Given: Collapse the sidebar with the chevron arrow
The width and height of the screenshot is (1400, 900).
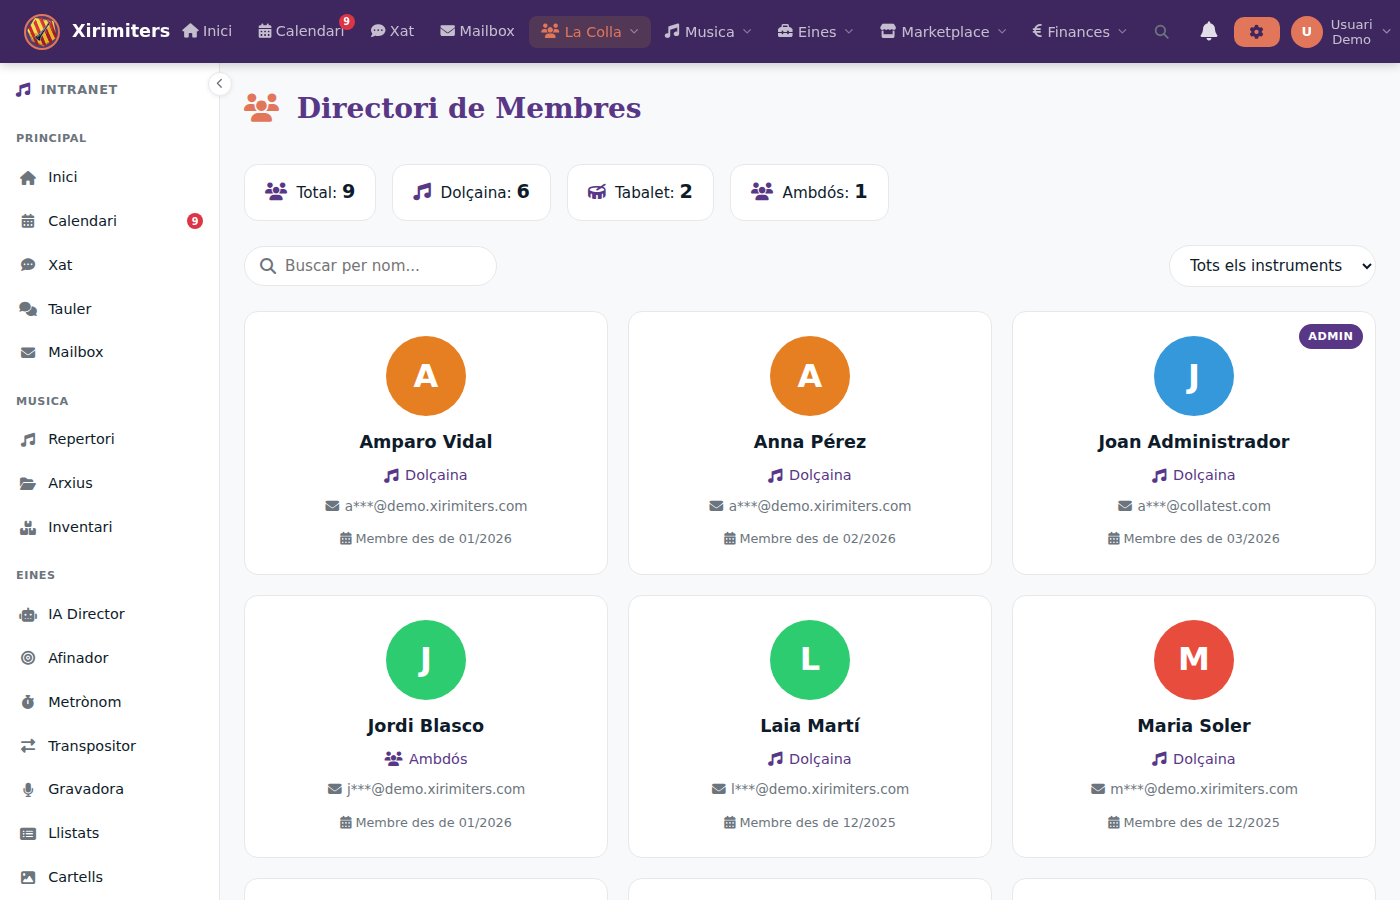Looking at the screenshot, I should [x=219, y=84].
